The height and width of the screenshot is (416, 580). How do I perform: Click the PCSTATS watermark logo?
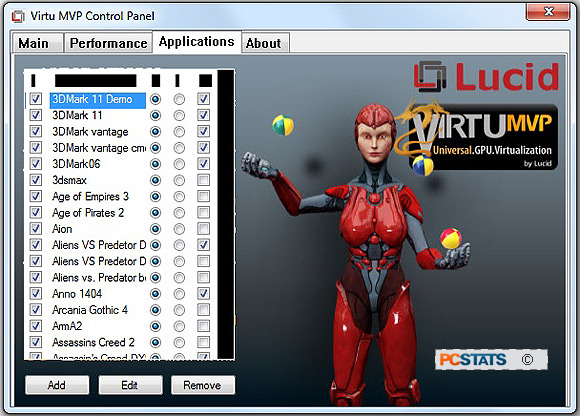click(x=491, y=359)
